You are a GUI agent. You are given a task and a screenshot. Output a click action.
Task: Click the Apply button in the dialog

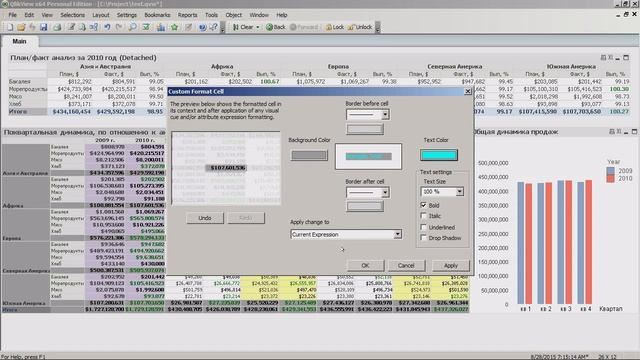point(451,265)
